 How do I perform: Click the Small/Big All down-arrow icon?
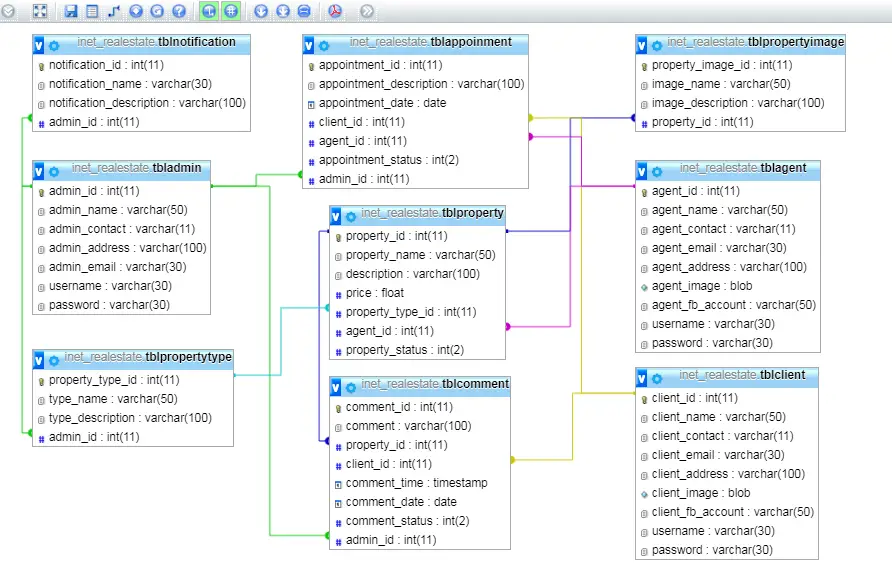click(x=261, y=11)
